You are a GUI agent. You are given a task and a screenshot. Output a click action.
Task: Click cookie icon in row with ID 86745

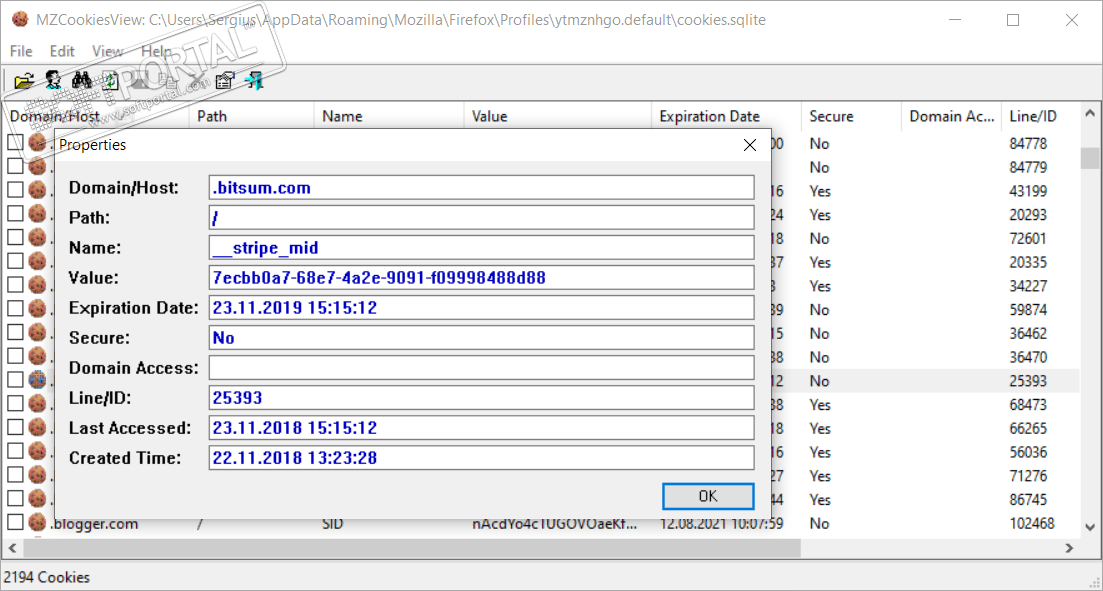37,499
